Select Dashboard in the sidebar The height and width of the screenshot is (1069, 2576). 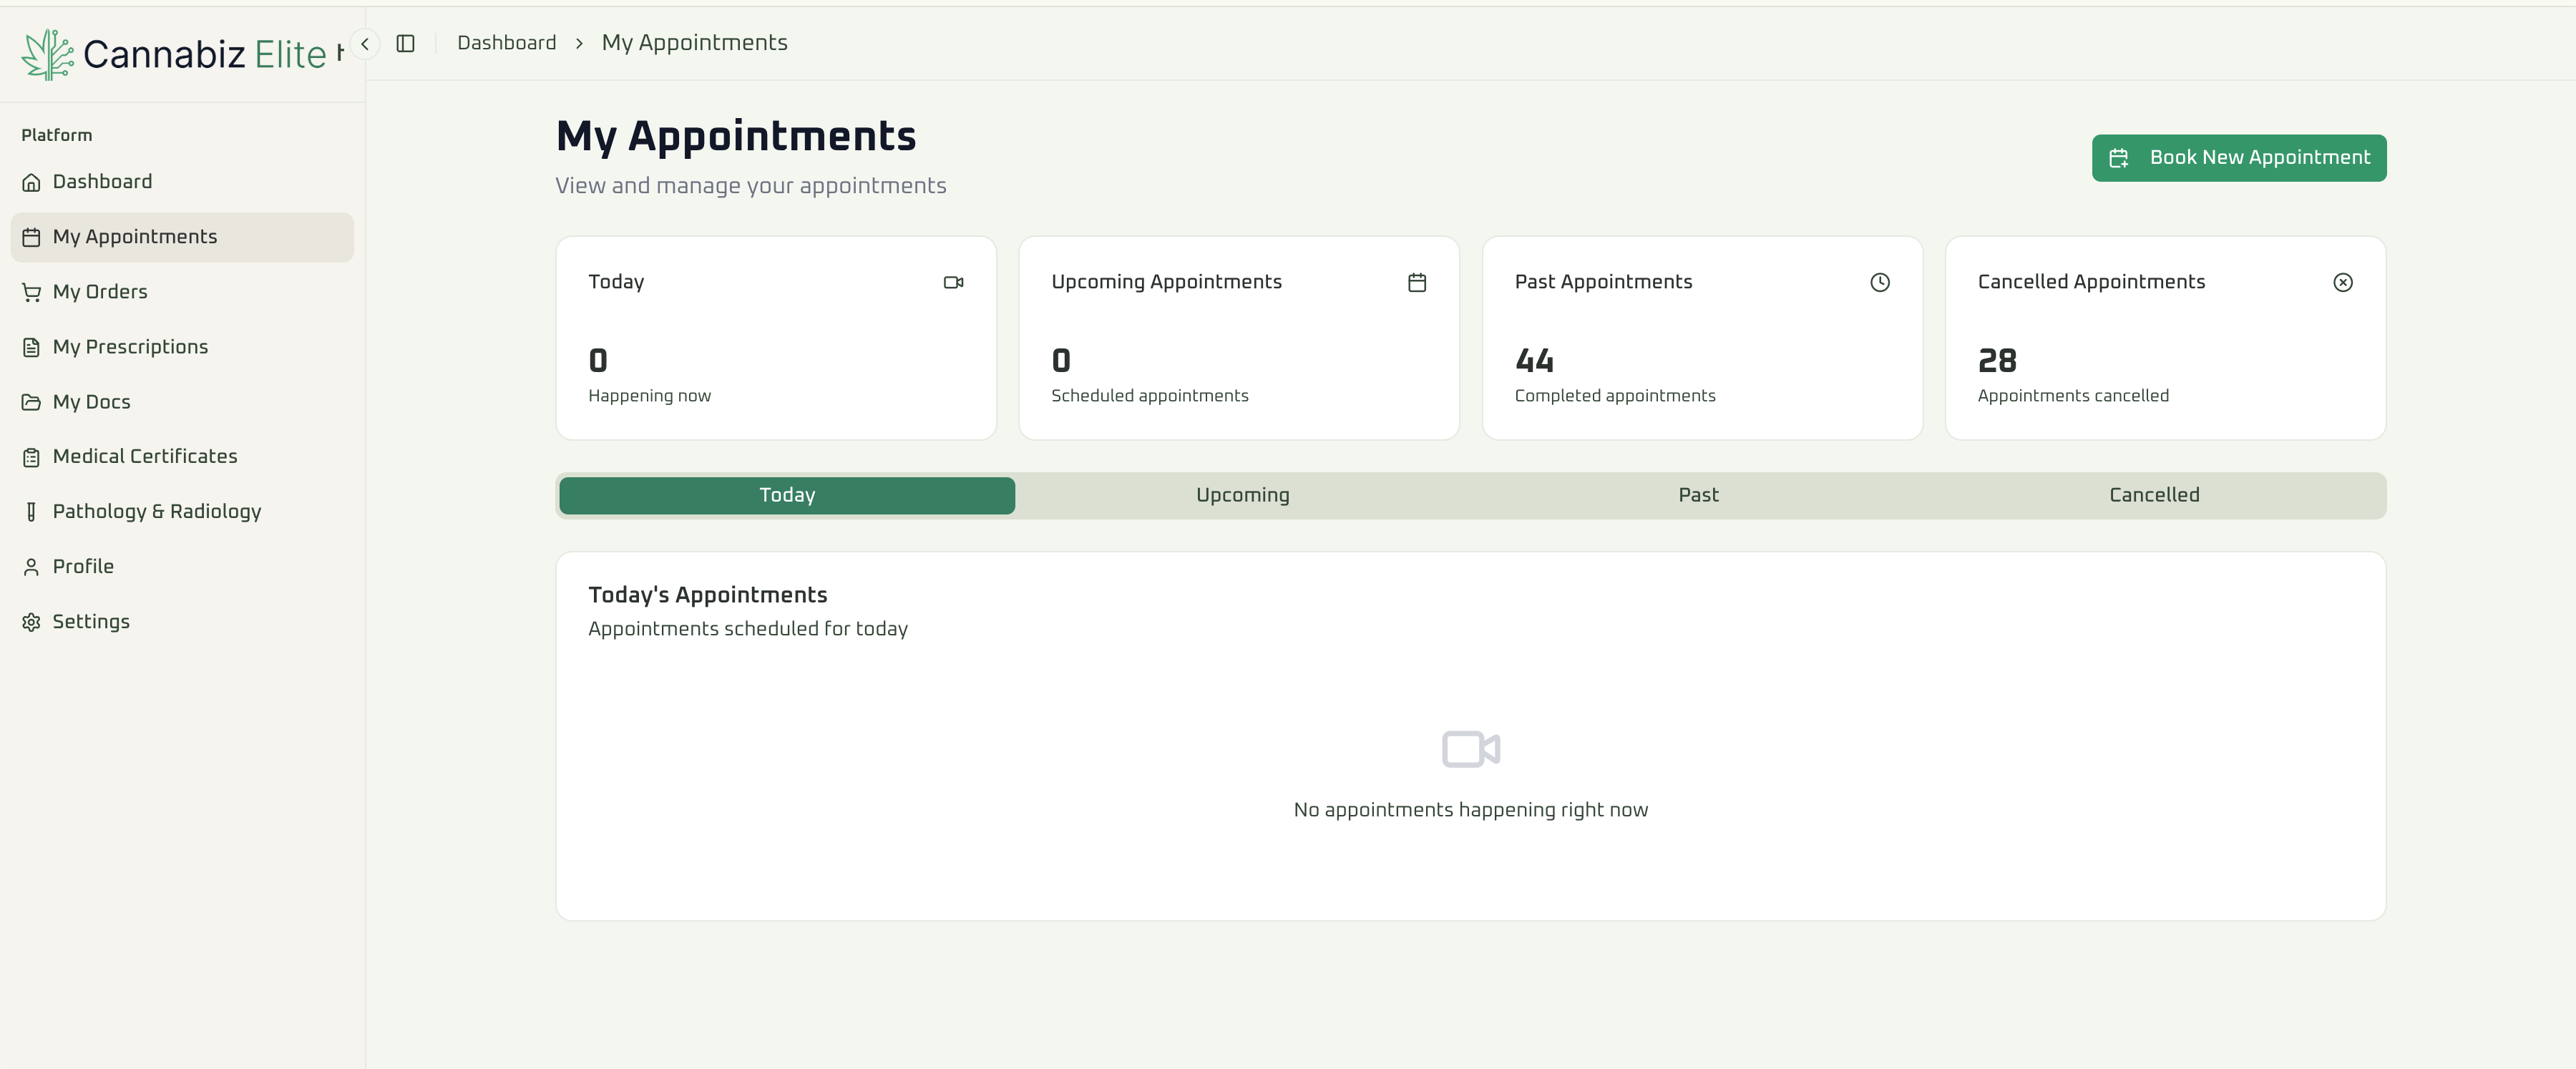point(103,181)
